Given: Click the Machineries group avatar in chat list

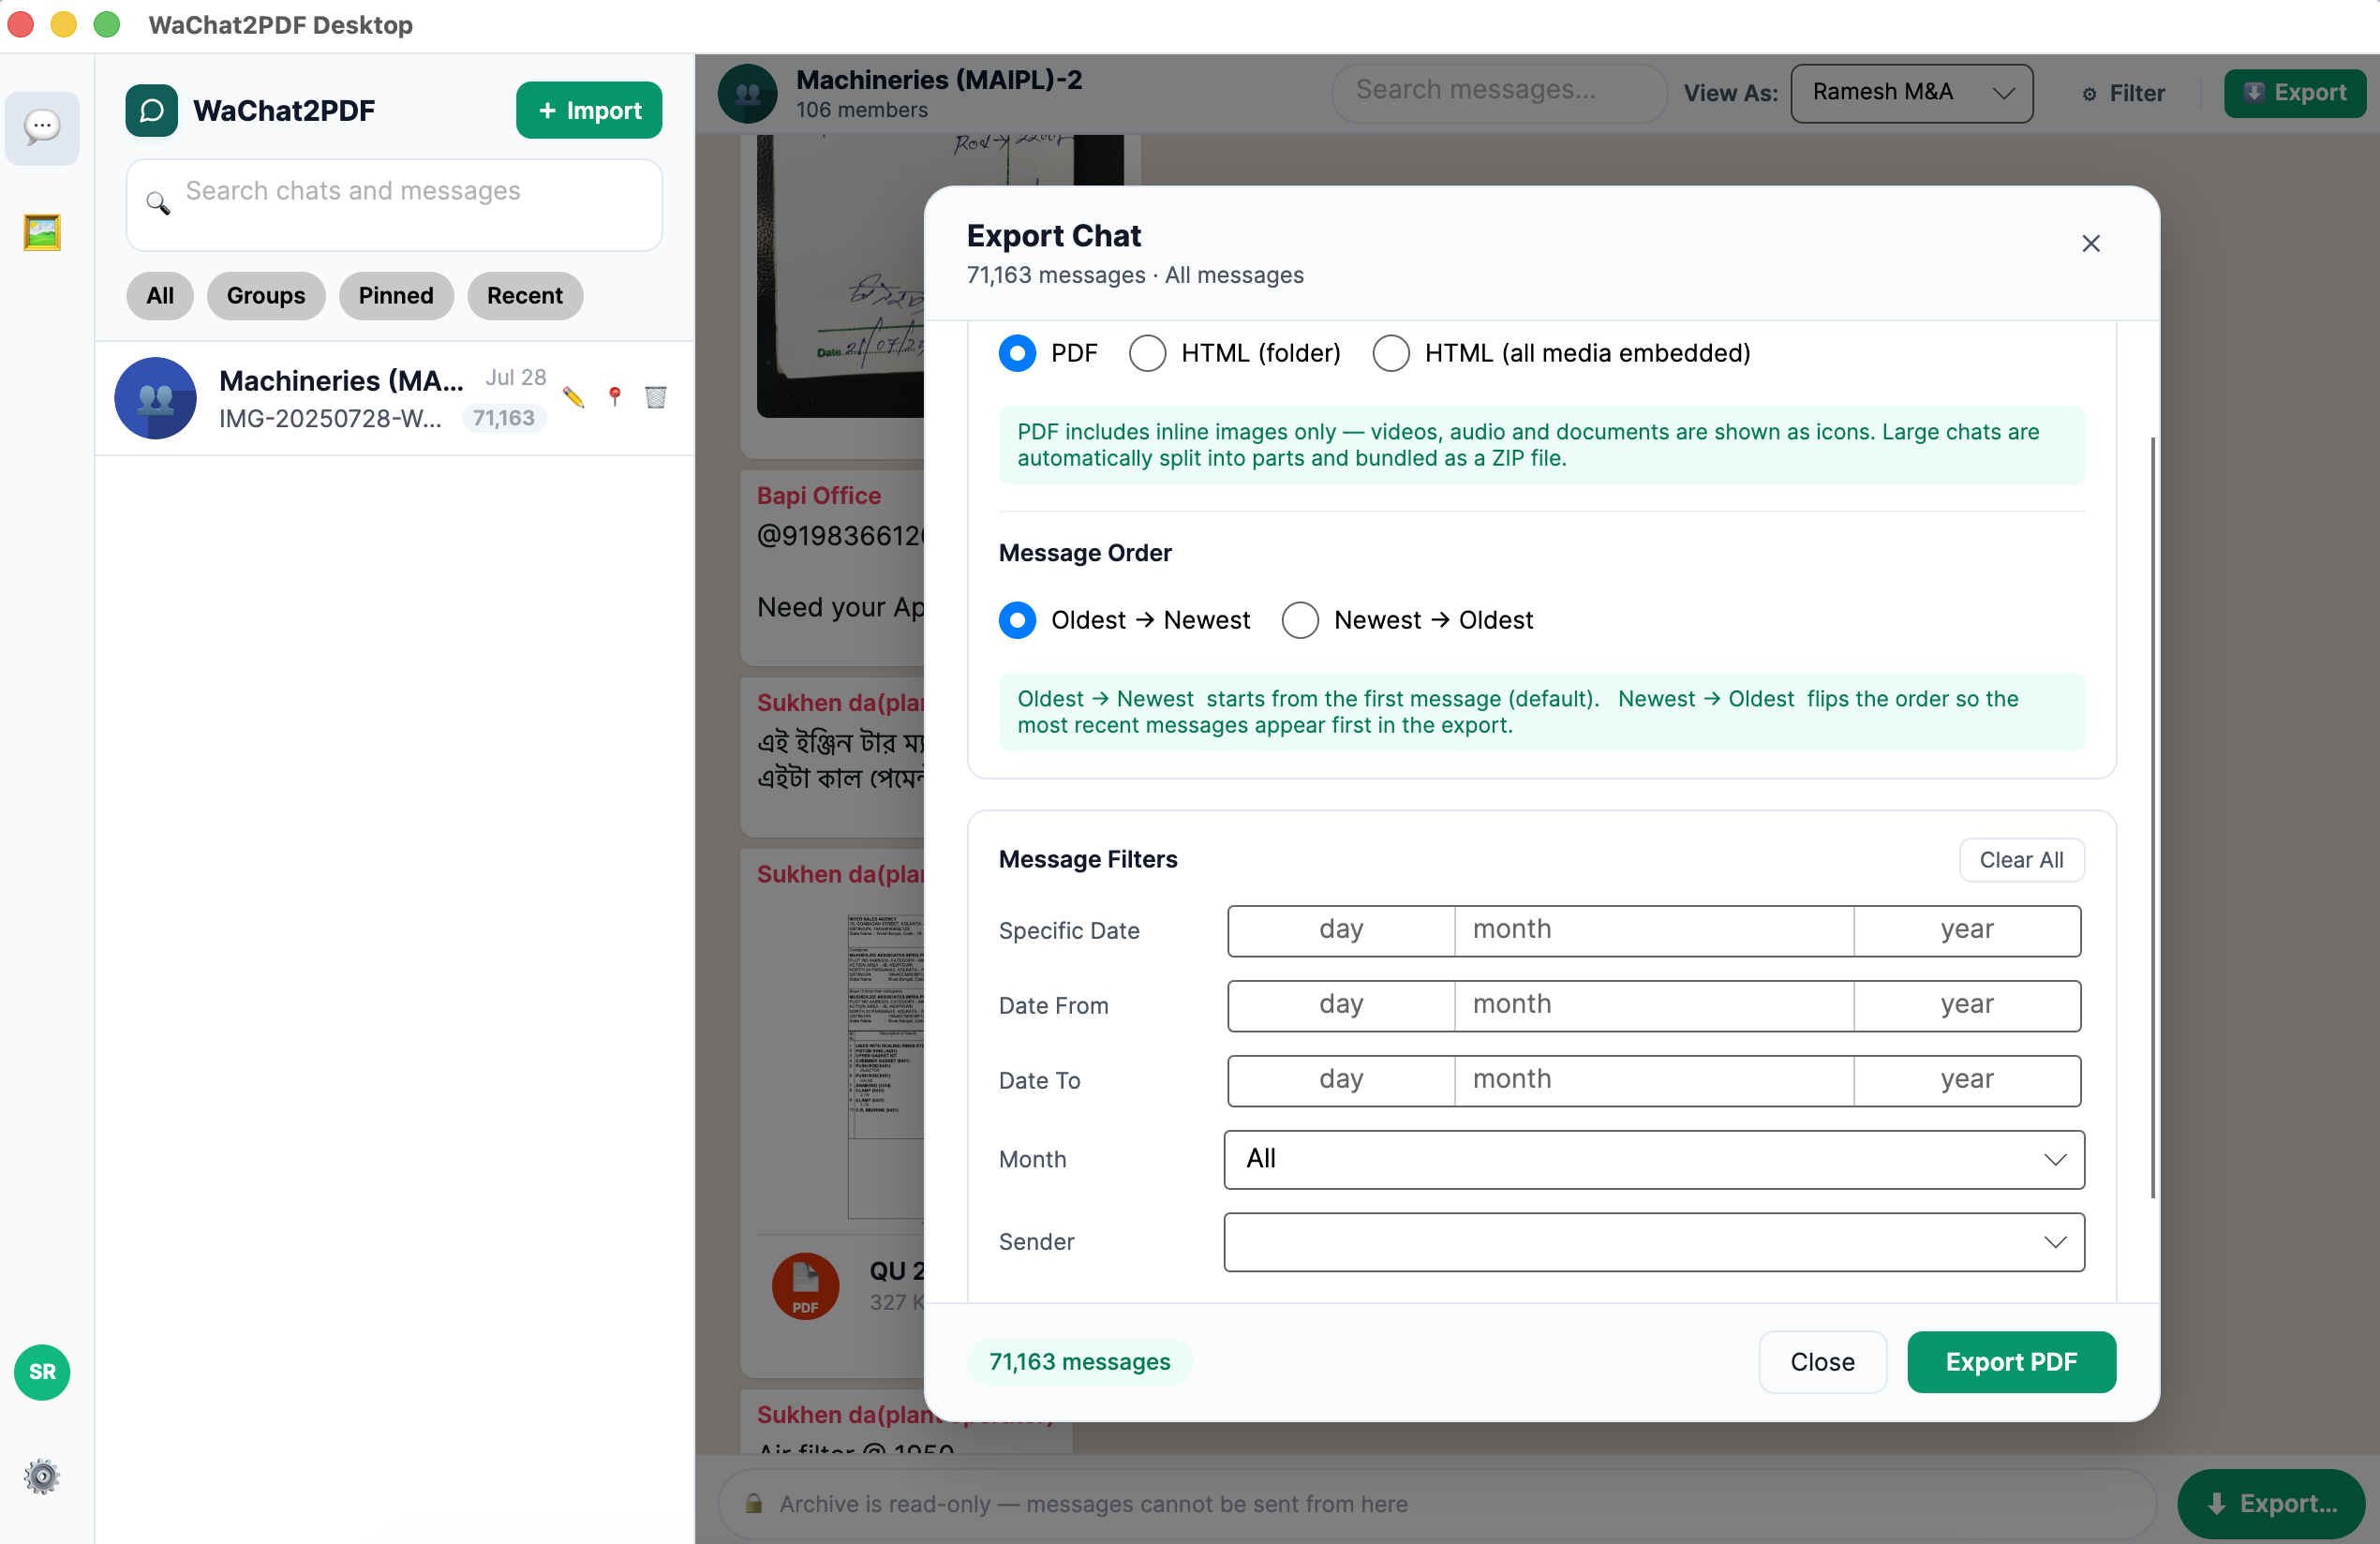Looking at the screenshot, I should (x=155, y=398).
